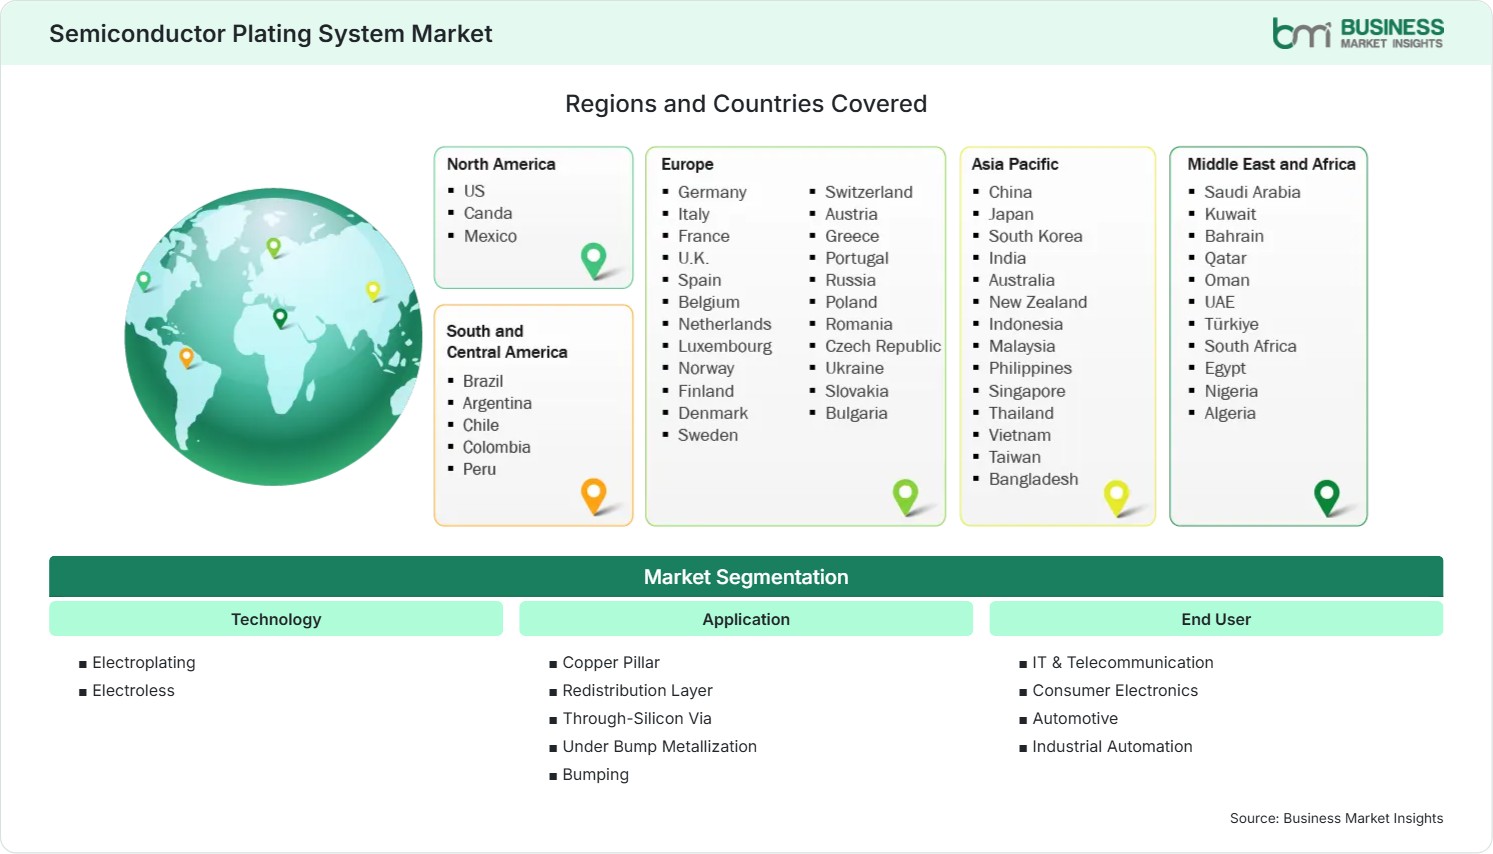Click the Asia Pacific heading
1493x854 pixels.
point(1015,164)
